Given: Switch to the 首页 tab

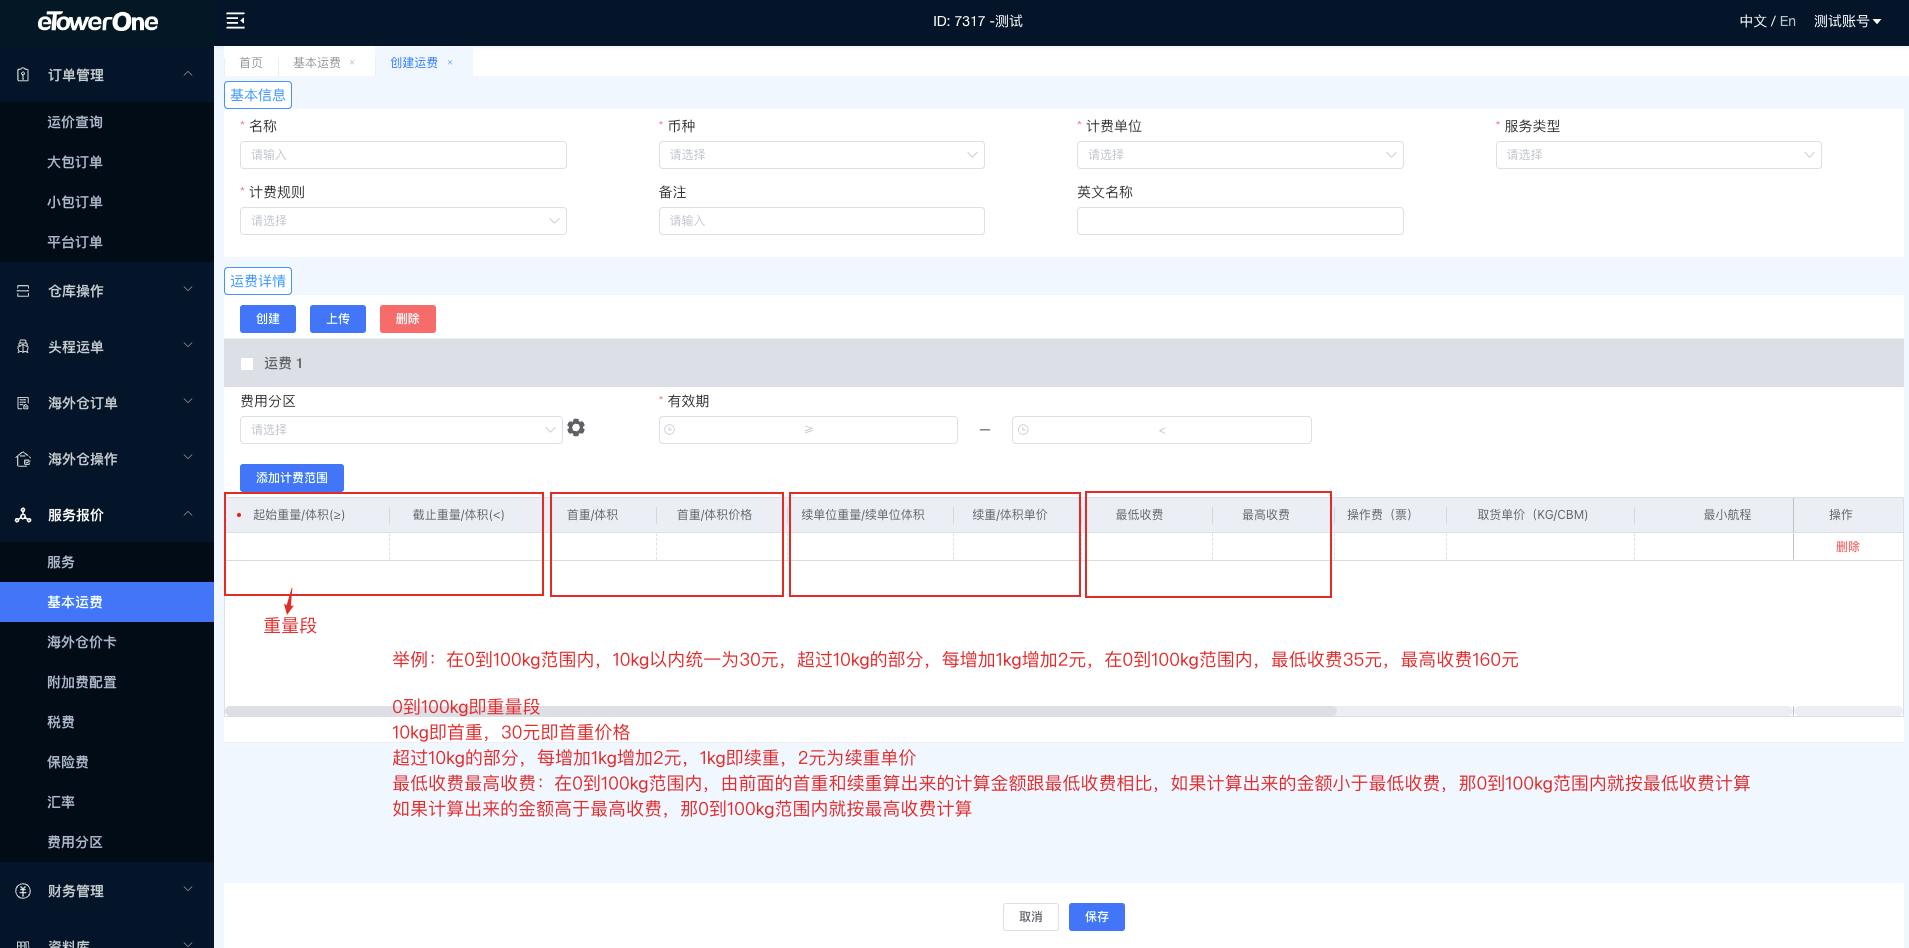Looking at the screenshot, I should tap(251, 63).
